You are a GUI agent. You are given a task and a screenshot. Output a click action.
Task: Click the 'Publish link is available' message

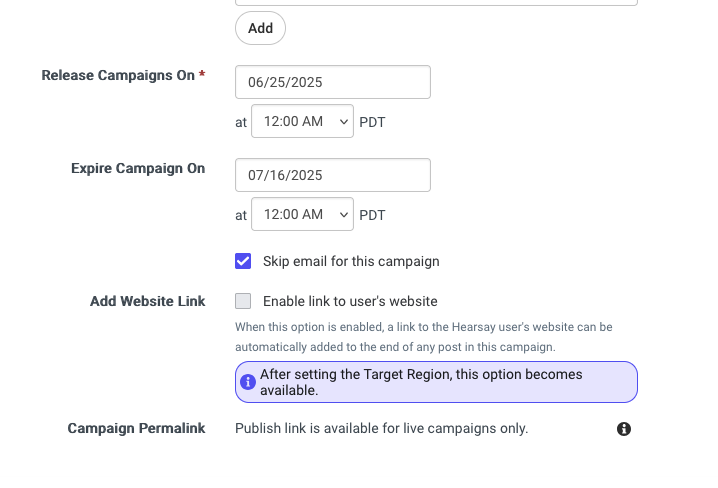381,428
